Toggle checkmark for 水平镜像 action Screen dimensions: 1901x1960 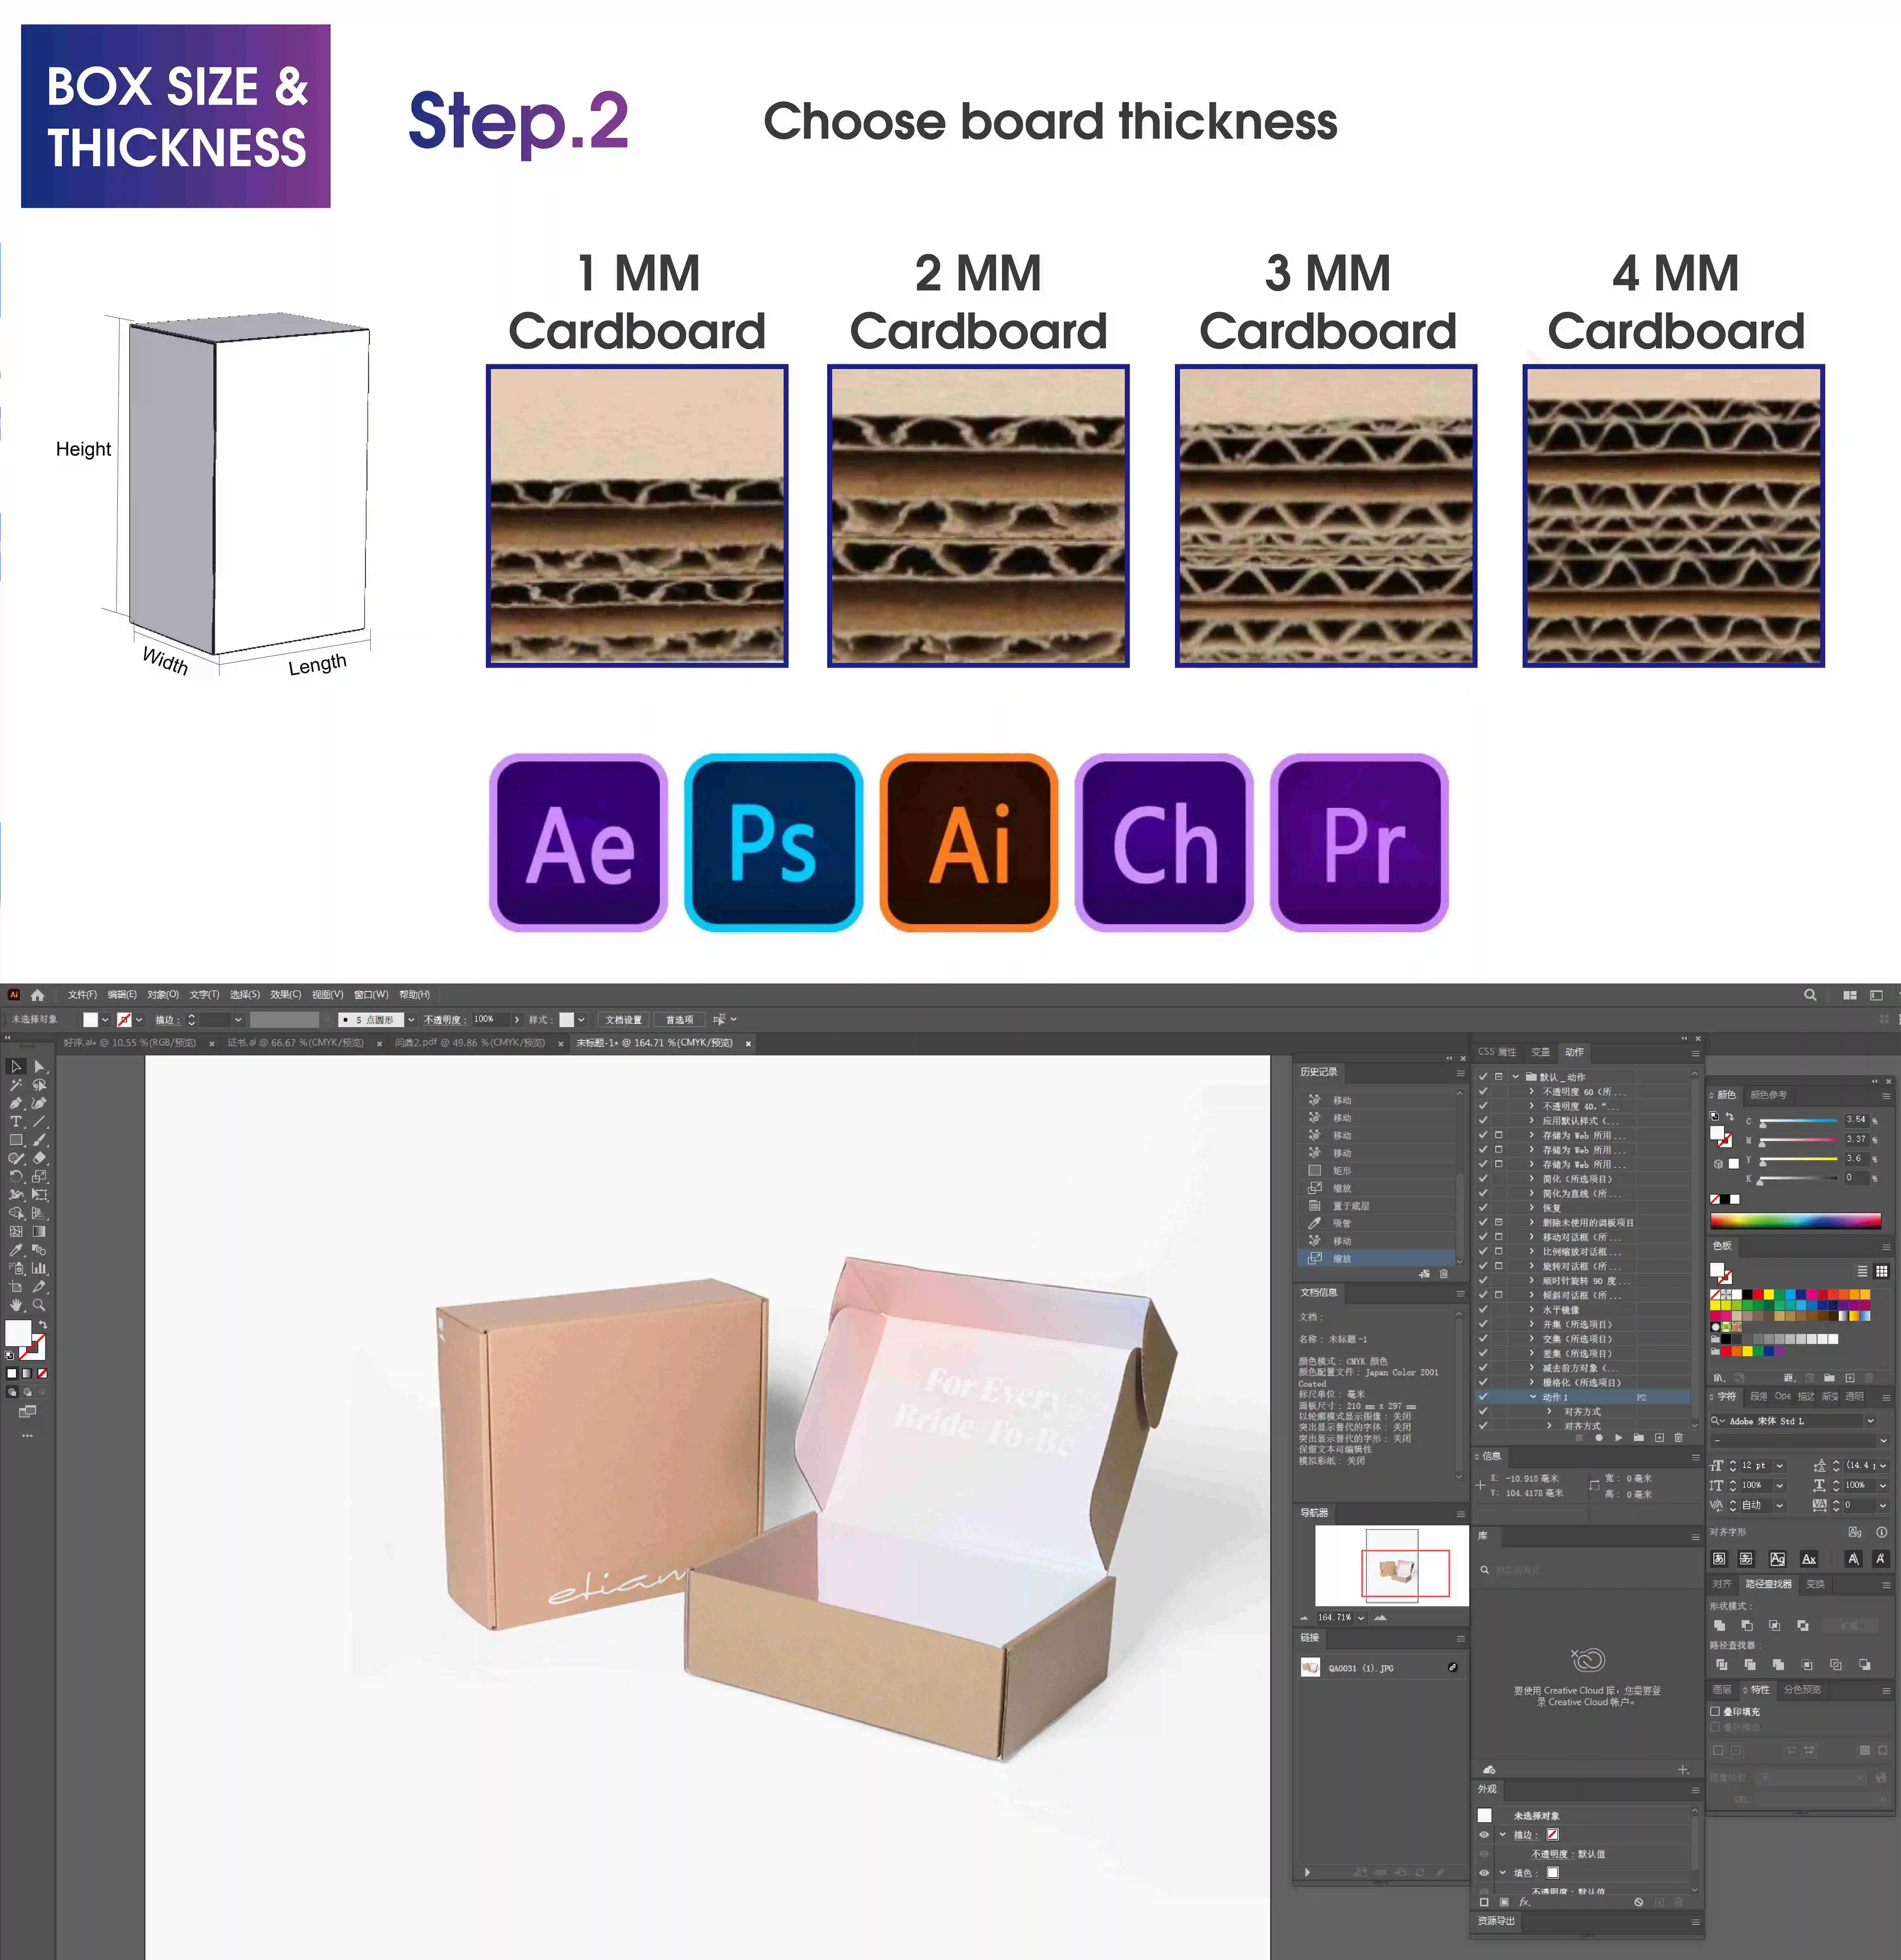[x=1483, y=1309]
